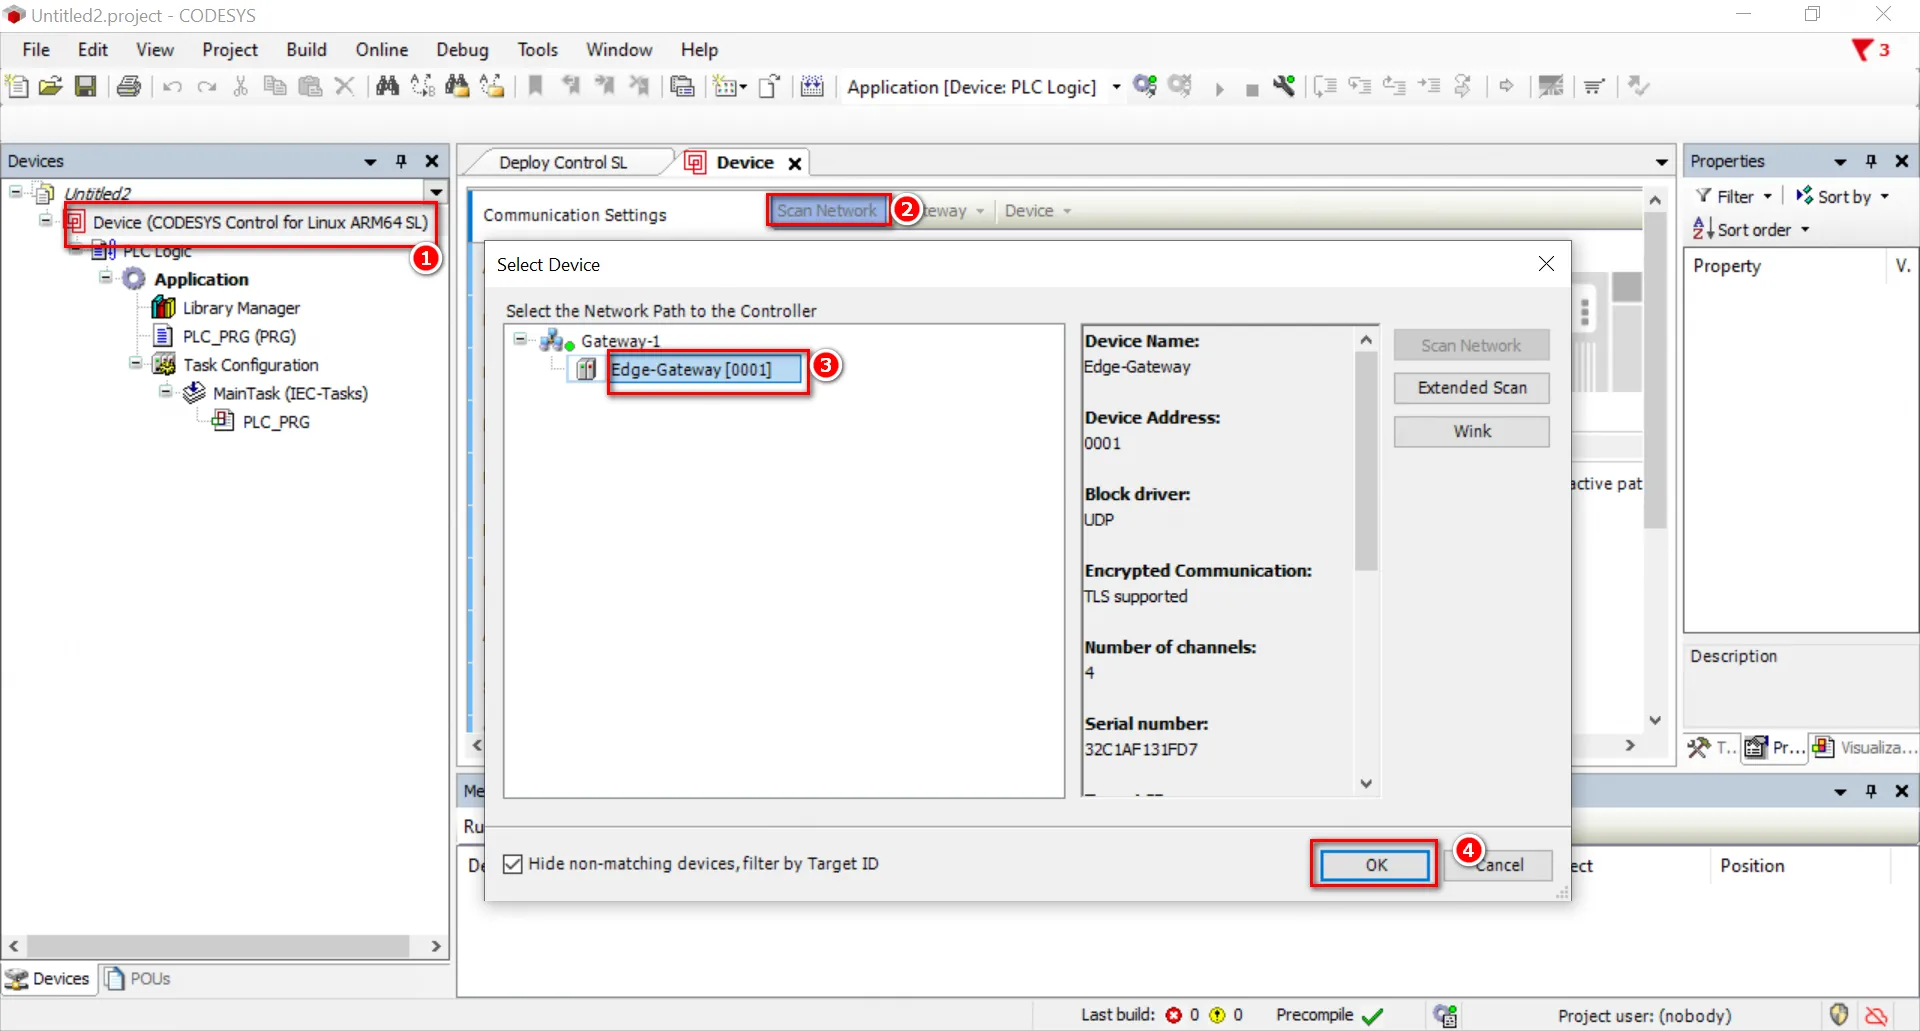Image resolution: width=1920 pixels, height=1031 pixels.
Task: Collapse the Task Configuration tree node
Action: coord(135,364)
